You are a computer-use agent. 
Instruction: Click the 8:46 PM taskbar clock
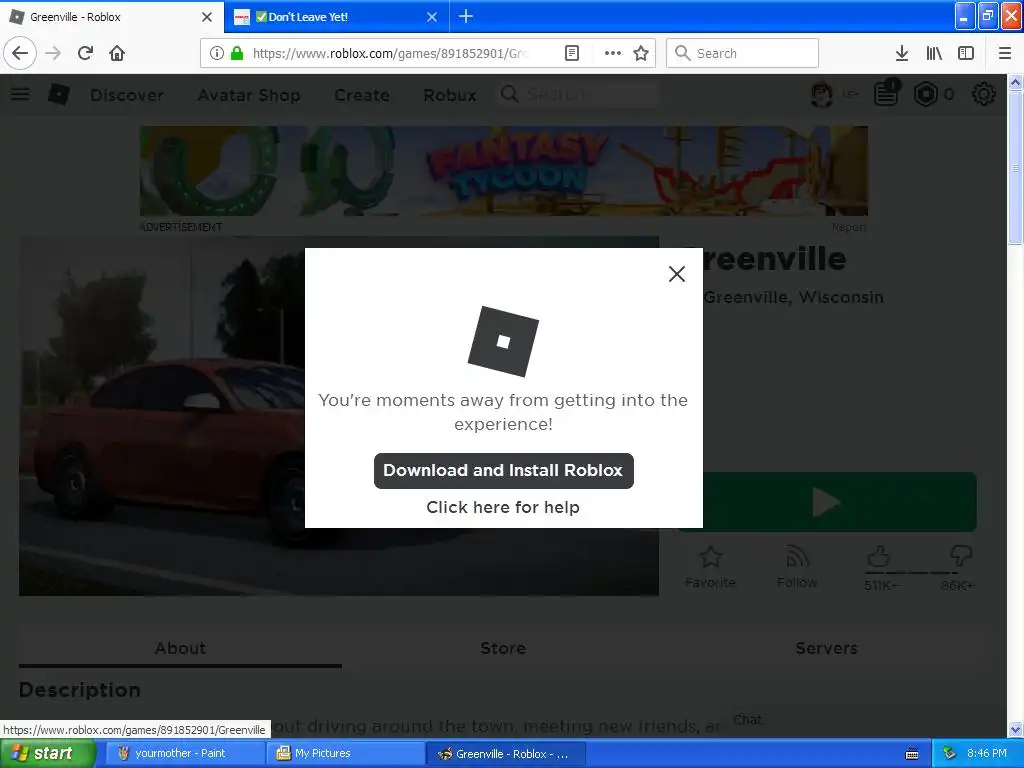pos(987,754)
